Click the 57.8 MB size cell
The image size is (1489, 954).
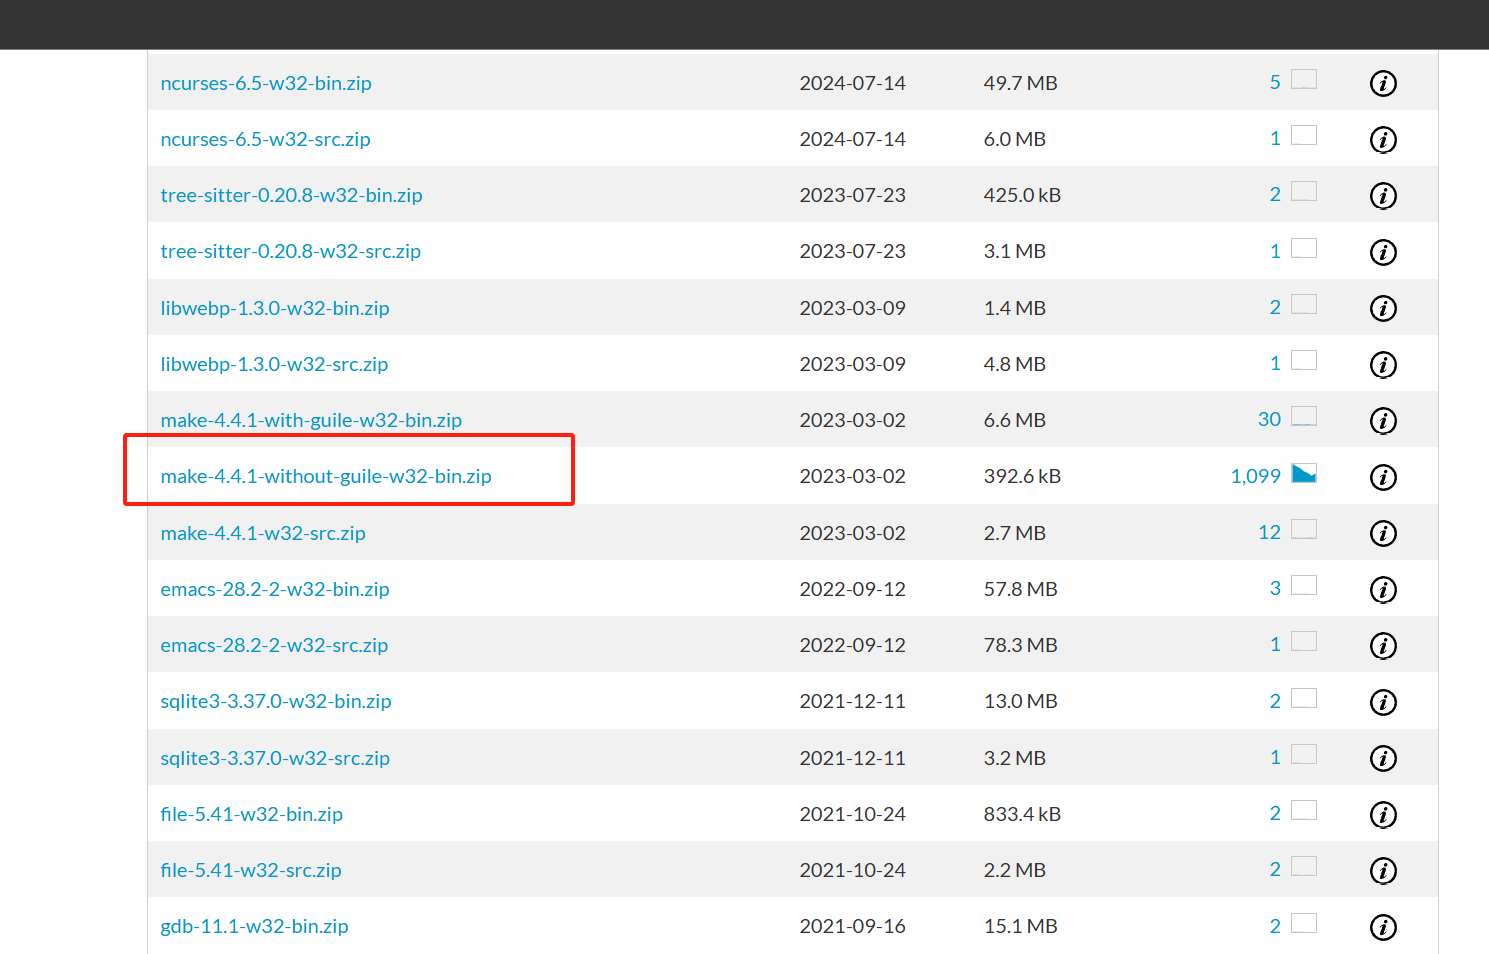coord(1020,589)
